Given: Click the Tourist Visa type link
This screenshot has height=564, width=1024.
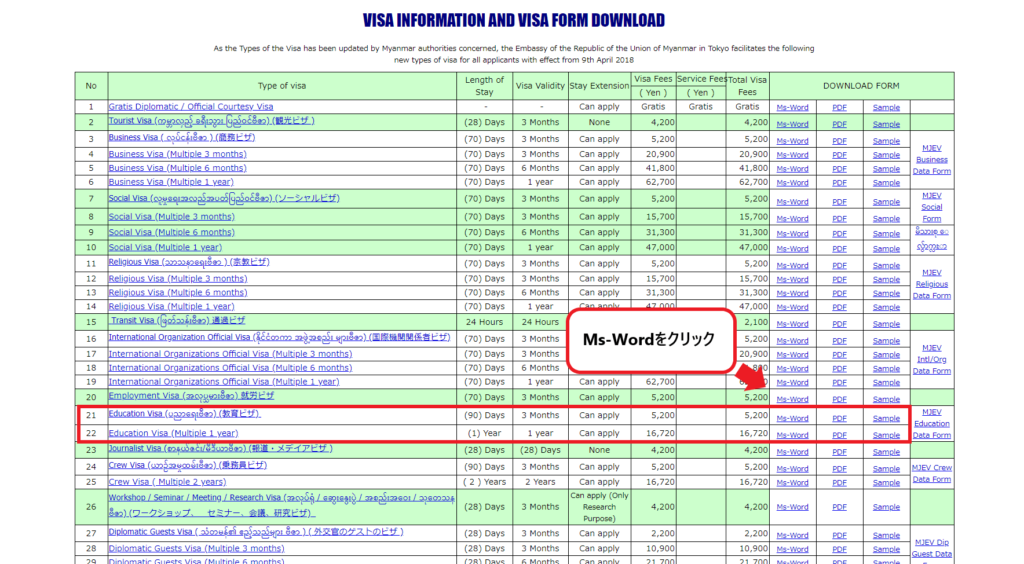Looking at the screenshot, I should [211, 121].
